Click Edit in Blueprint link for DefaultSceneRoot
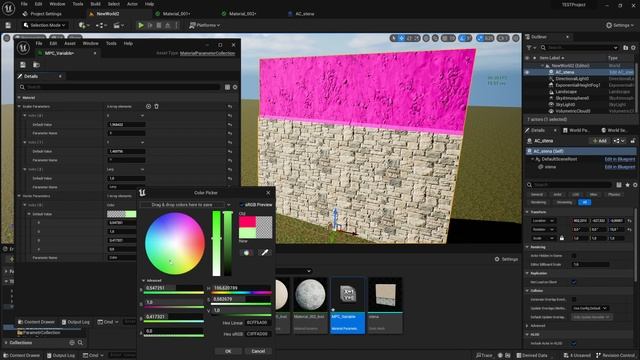The image size is (640, 360). 620,159
